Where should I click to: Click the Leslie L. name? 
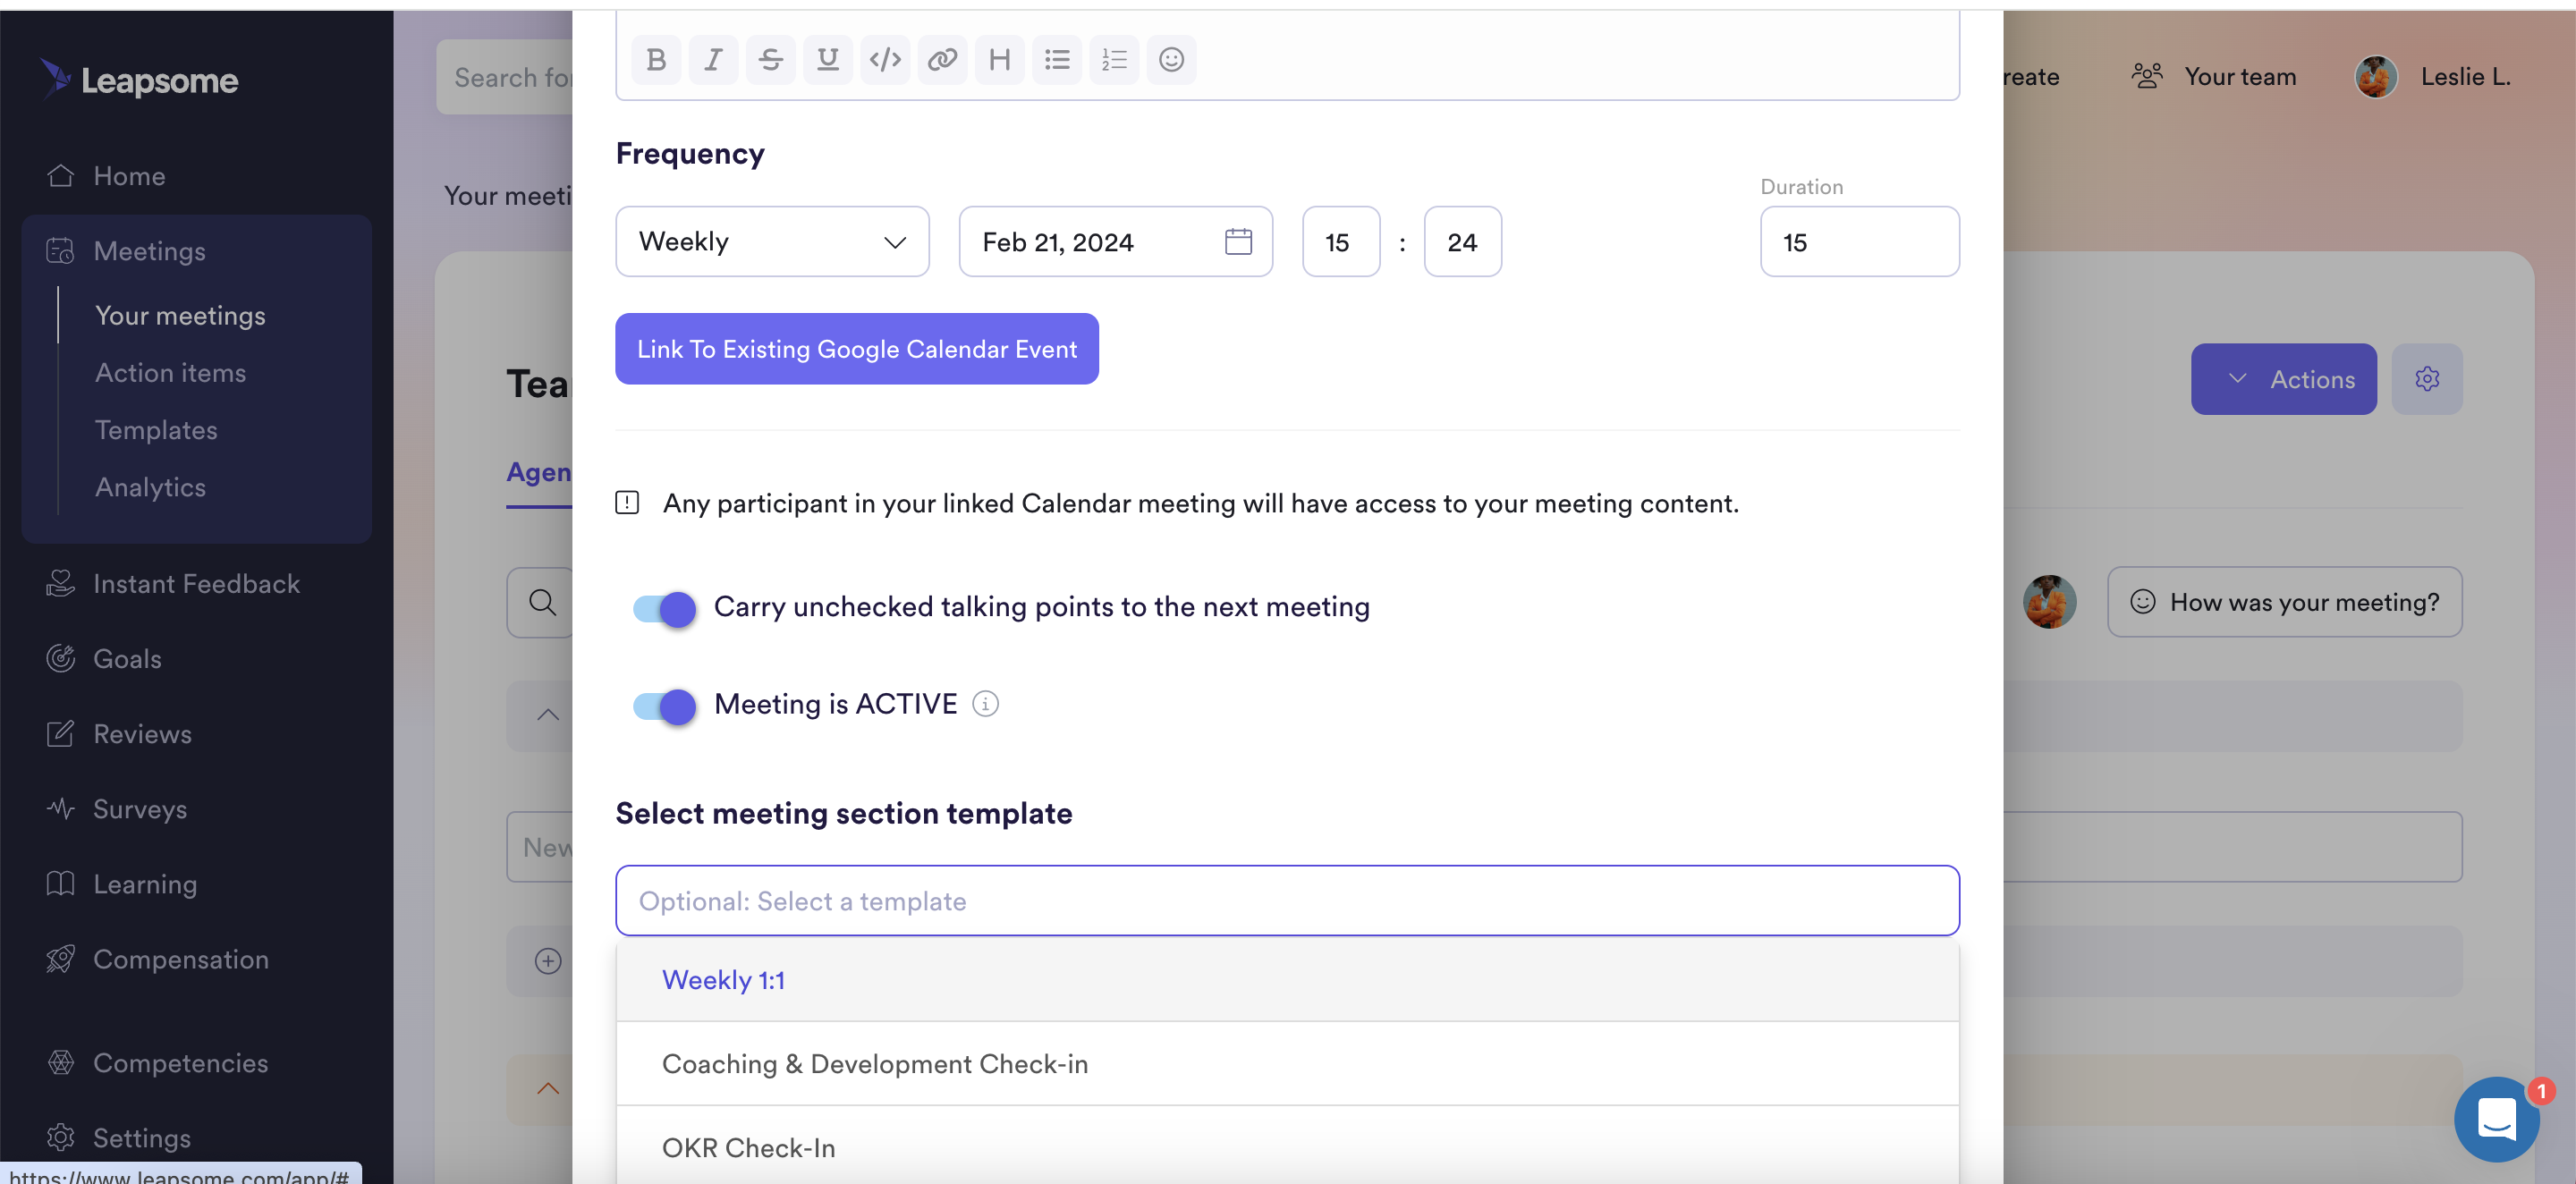point(2465,77)
